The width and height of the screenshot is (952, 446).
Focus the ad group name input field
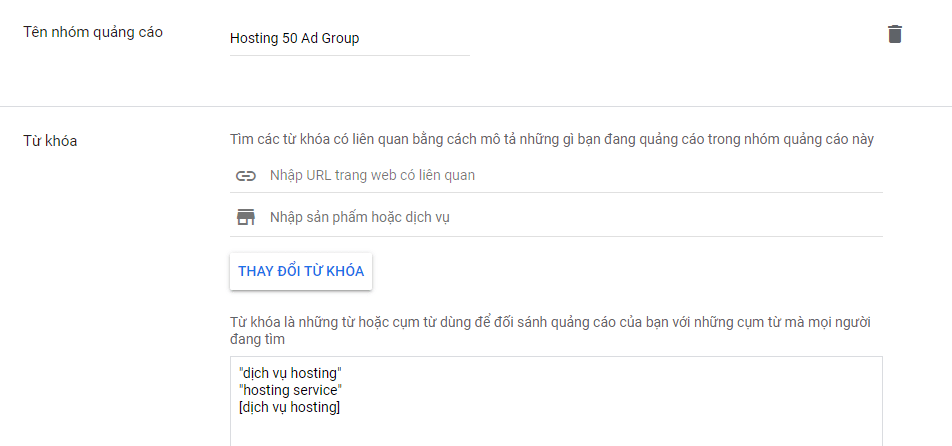pyautogui.click(x=348, y=39)
